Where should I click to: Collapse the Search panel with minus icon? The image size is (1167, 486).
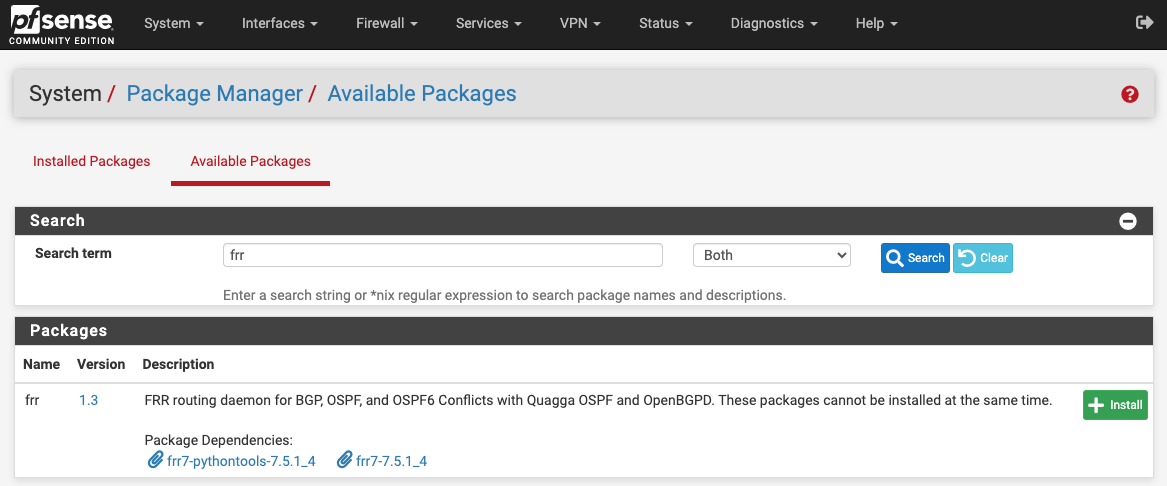pyautogui.click(x=1128, y=221)
